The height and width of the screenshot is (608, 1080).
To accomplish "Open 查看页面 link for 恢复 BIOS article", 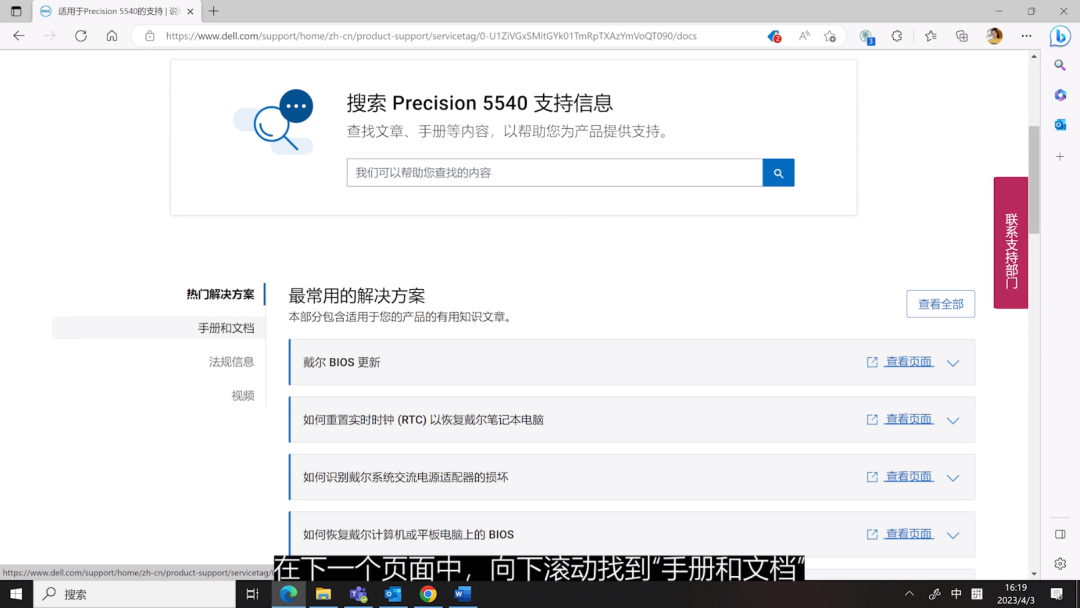I will [x=908, y=534].
